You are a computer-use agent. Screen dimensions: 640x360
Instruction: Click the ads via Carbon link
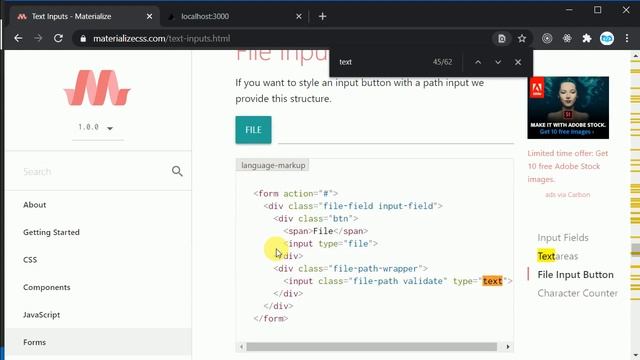[567, 195]
